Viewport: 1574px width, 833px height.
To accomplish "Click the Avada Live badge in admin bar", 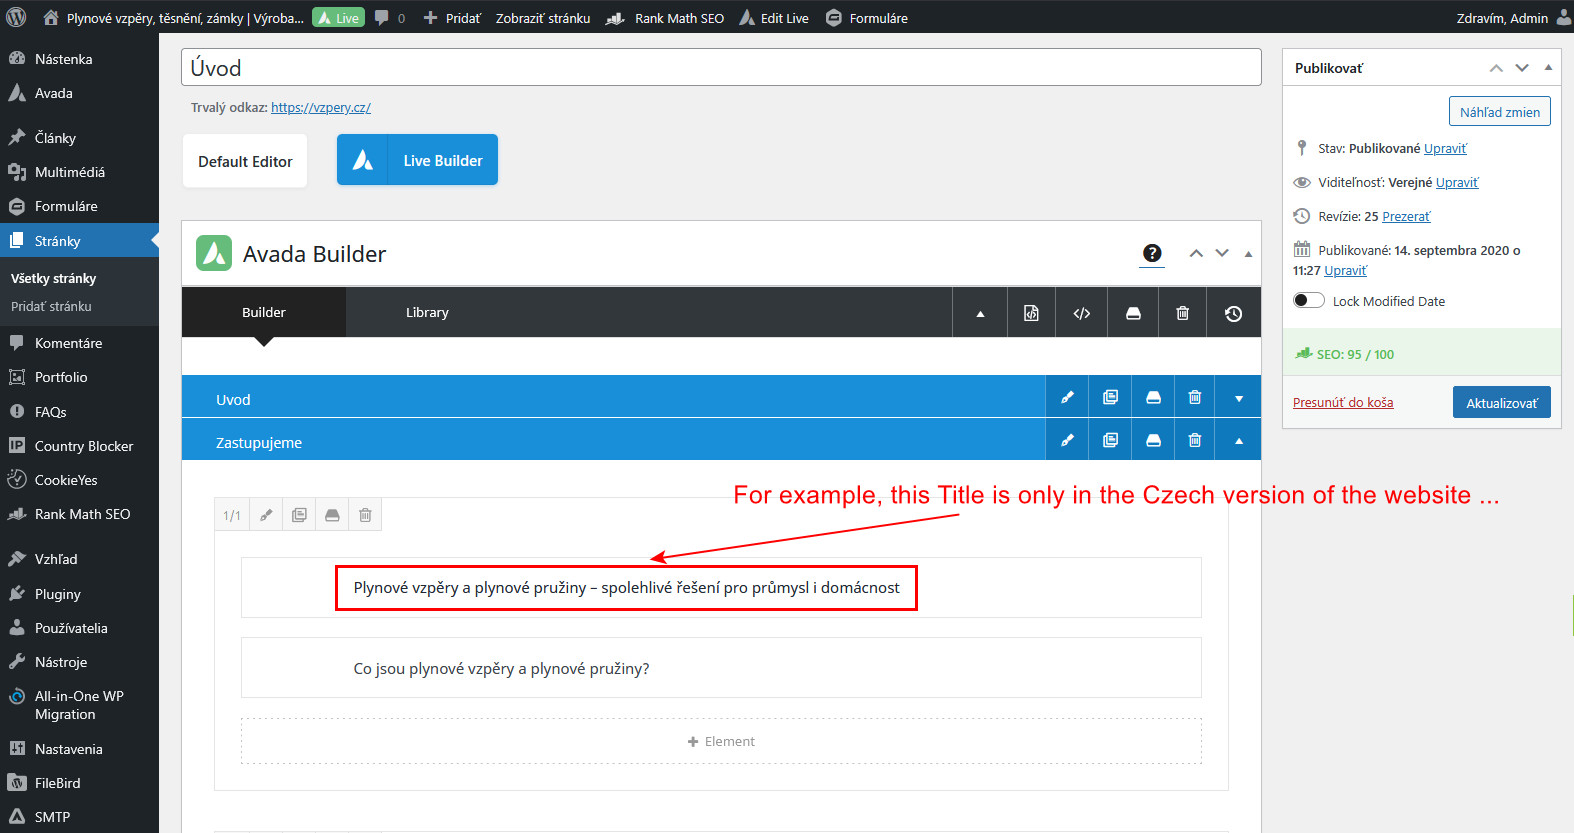I will [x=338, y=18].
